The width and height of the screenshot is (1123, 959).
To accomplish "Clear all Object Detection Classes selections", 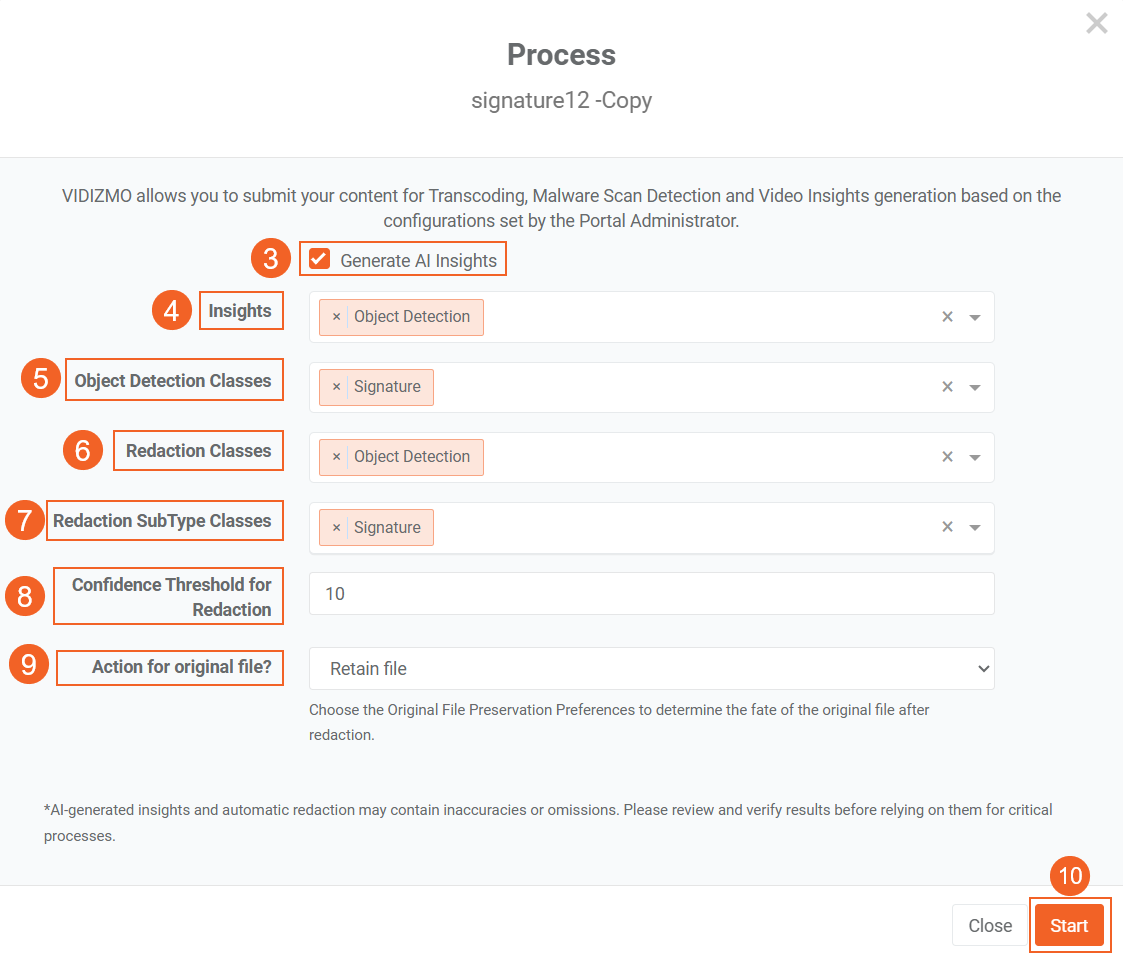I will tap(947, 387).
